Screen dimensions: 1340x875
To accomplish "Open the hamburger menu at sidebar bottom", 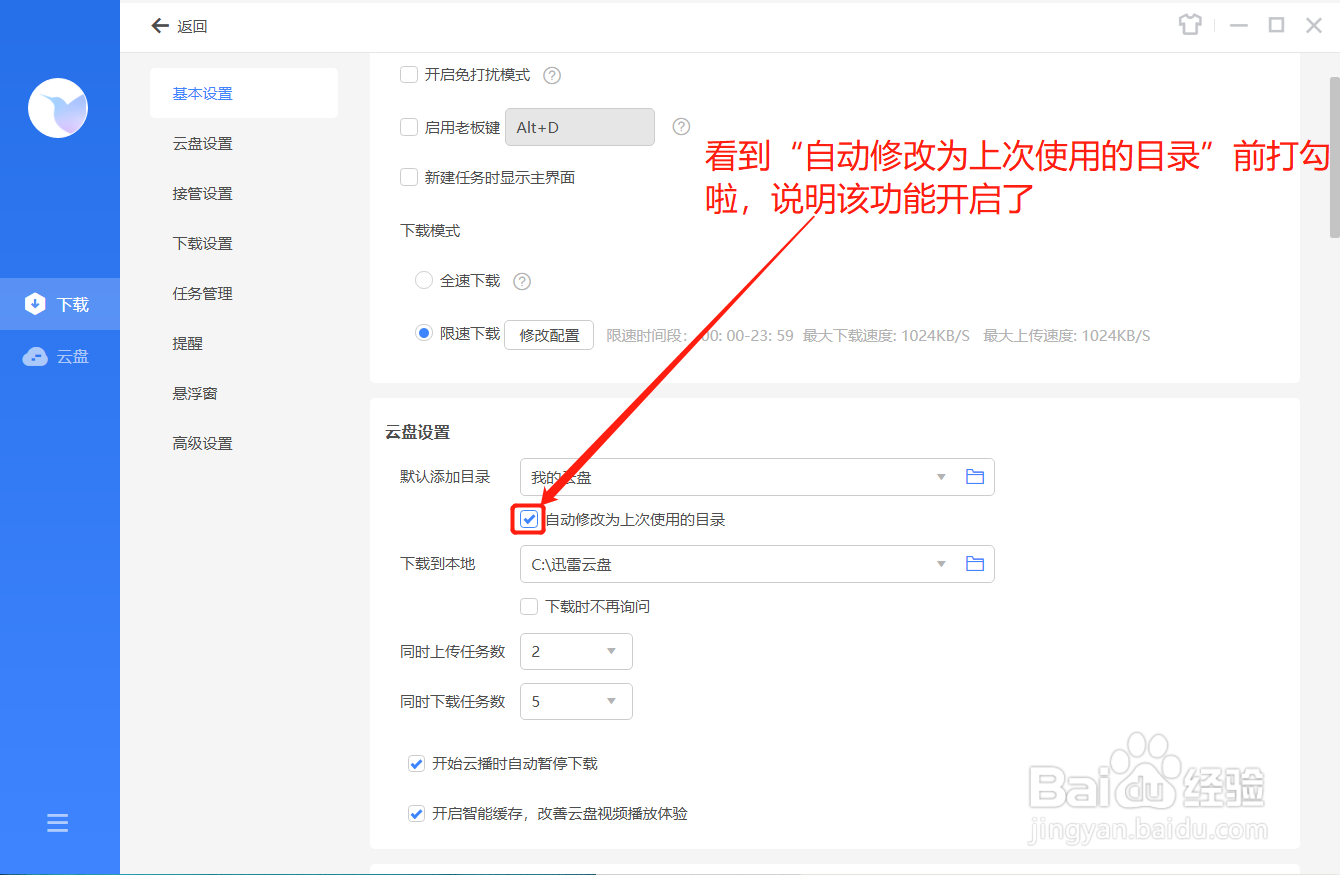I will click(57, 822).
